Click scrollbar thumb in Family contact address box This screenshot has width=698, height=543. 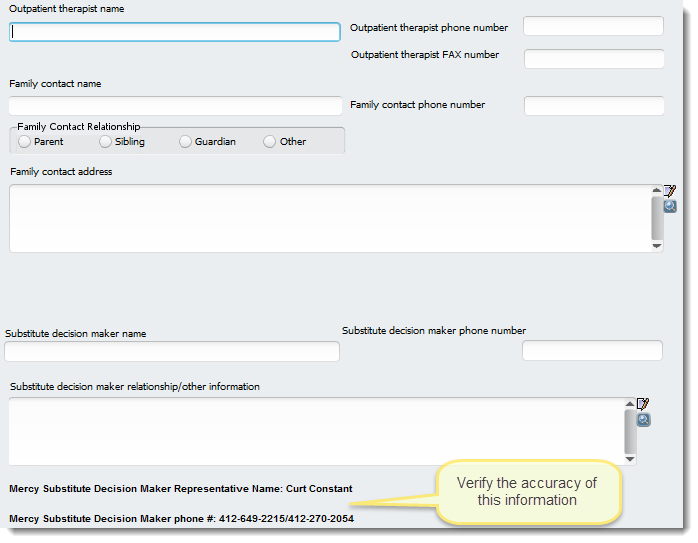(657, 218)
